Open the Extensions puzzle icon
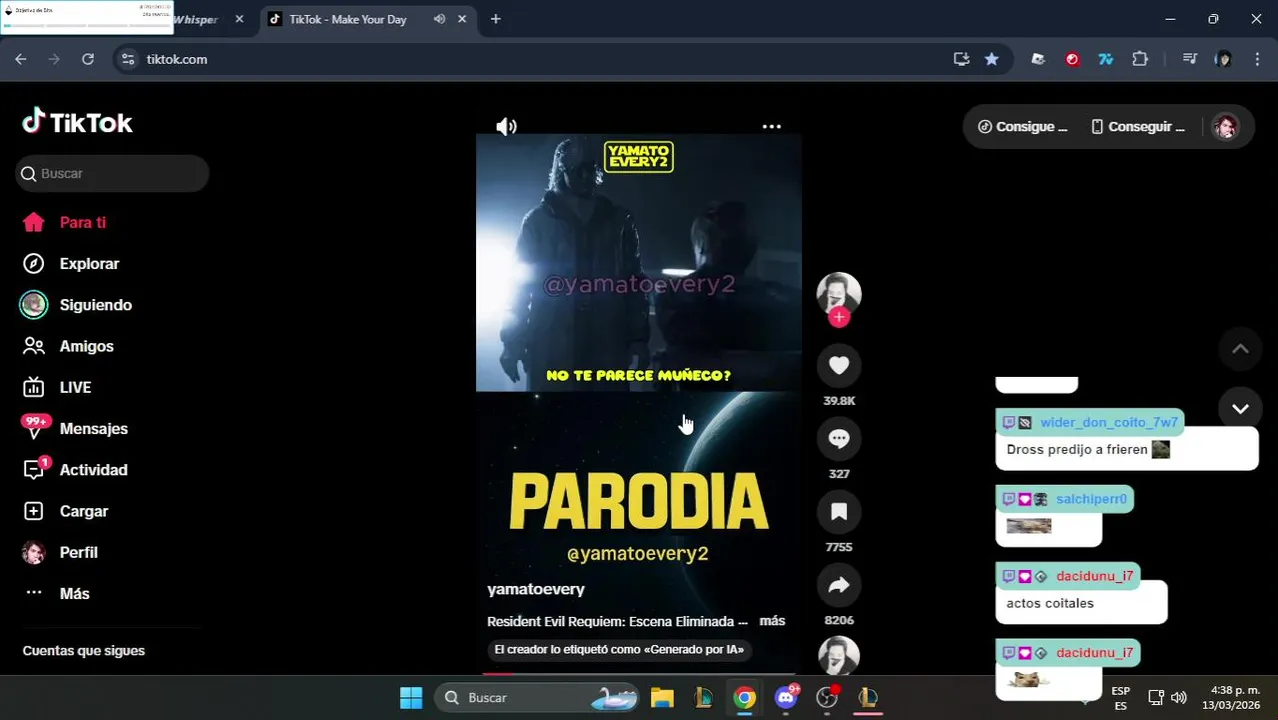 [1140, 59]
